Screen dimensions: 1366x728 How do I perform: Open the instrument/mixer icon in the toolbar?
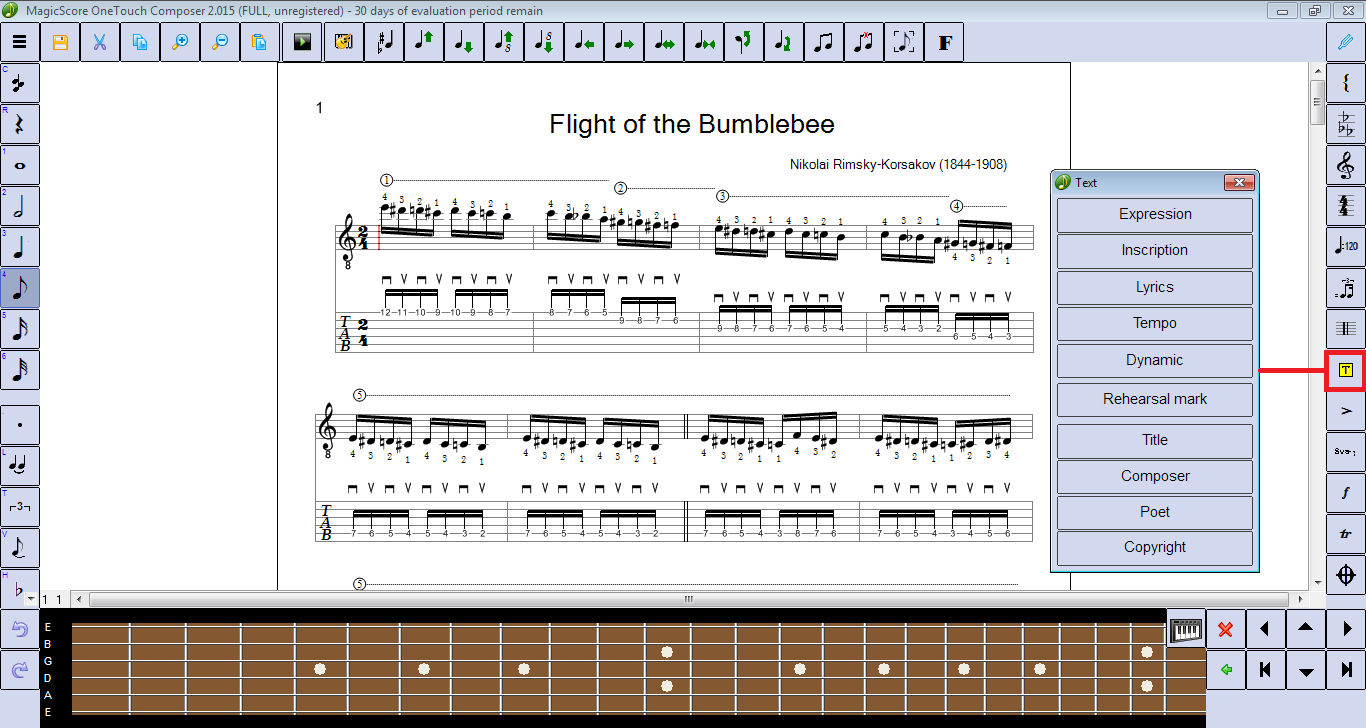click(343, 42)
